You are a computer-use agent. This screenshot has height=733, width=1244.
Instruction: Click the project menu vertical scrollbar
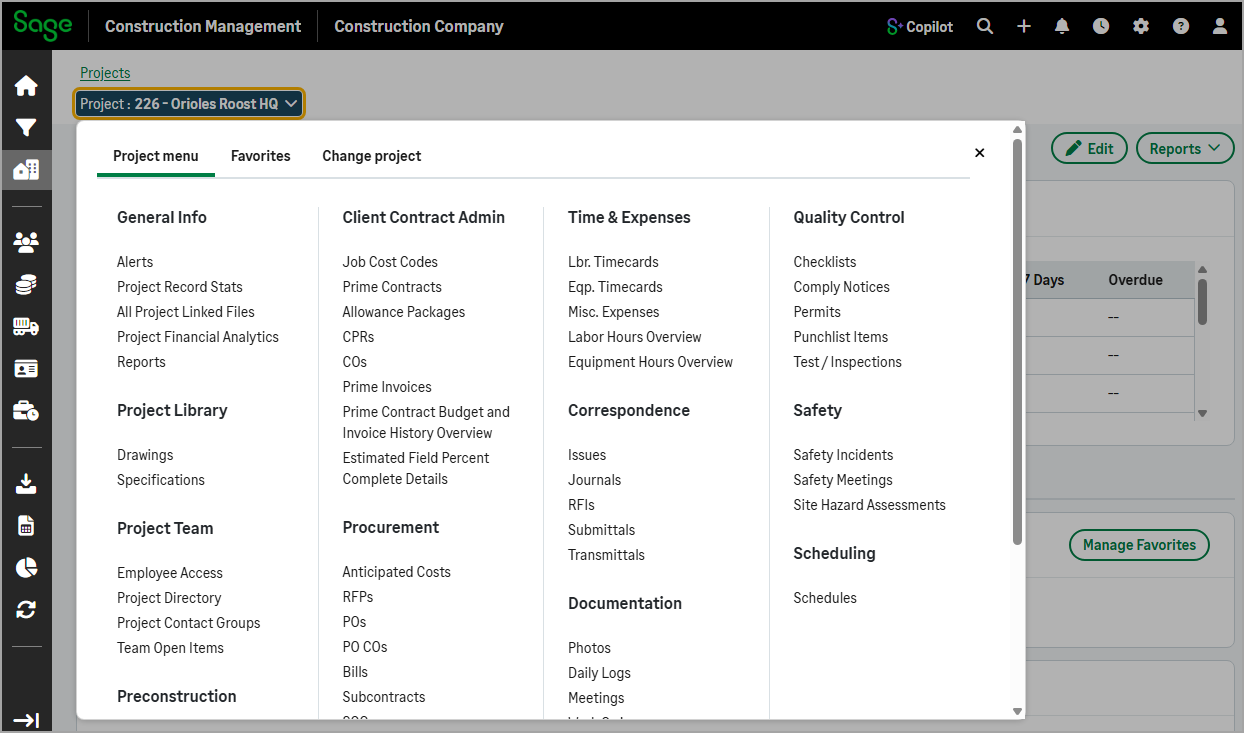point(1018,341)
